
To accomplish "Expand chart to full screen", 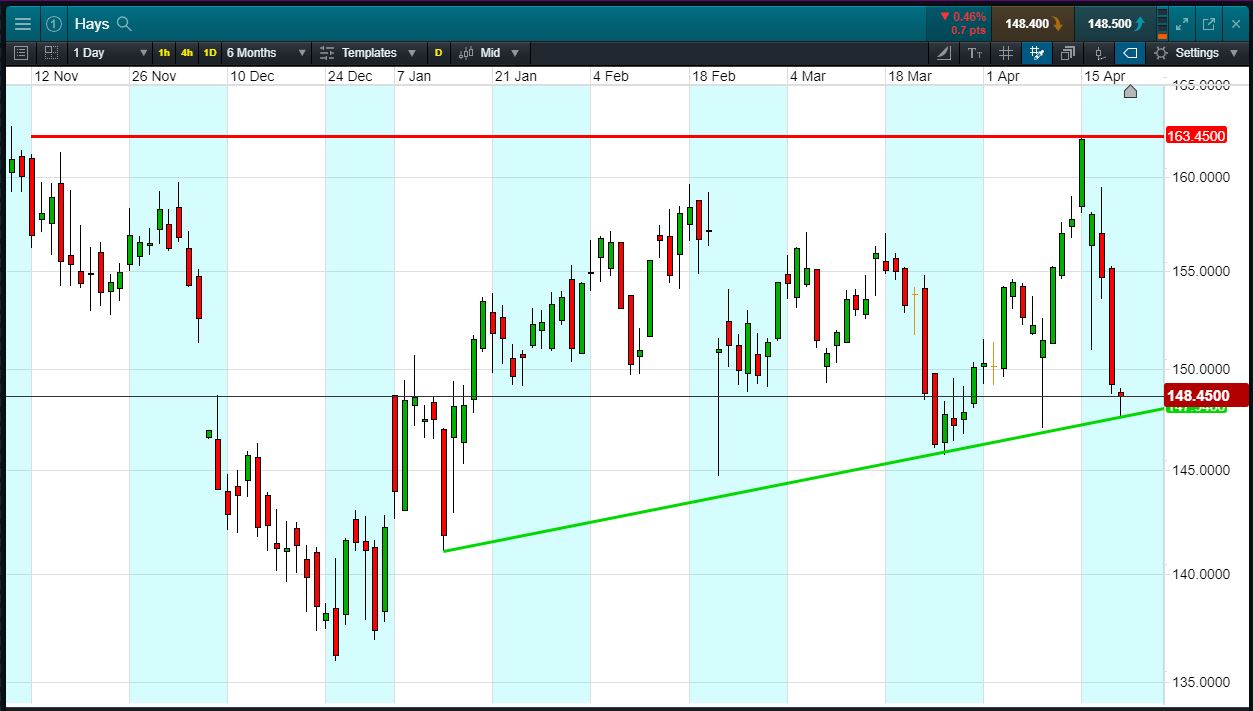I will pos(1183,23).
